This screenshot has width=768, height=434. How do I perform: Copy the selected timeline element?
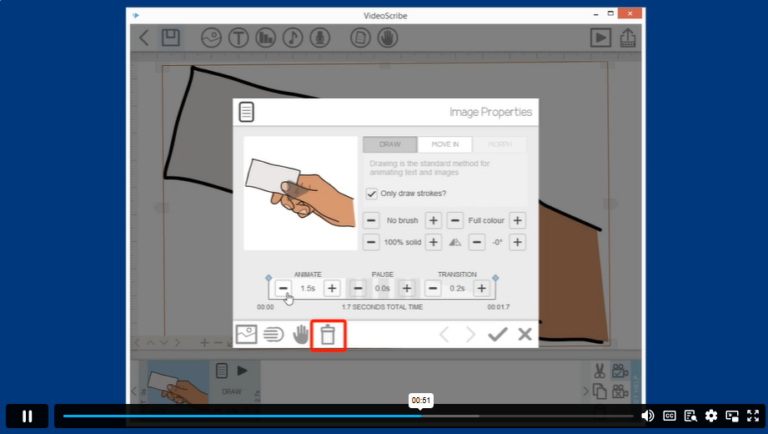600,391
